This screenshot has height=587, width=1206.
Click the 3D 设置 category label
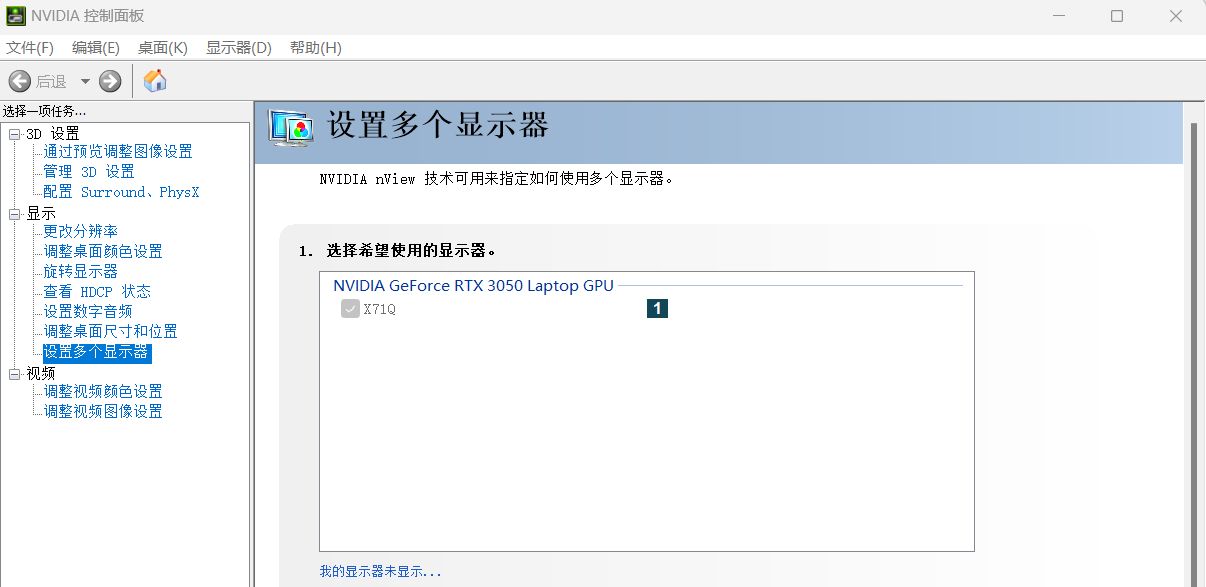pos(52,134)
